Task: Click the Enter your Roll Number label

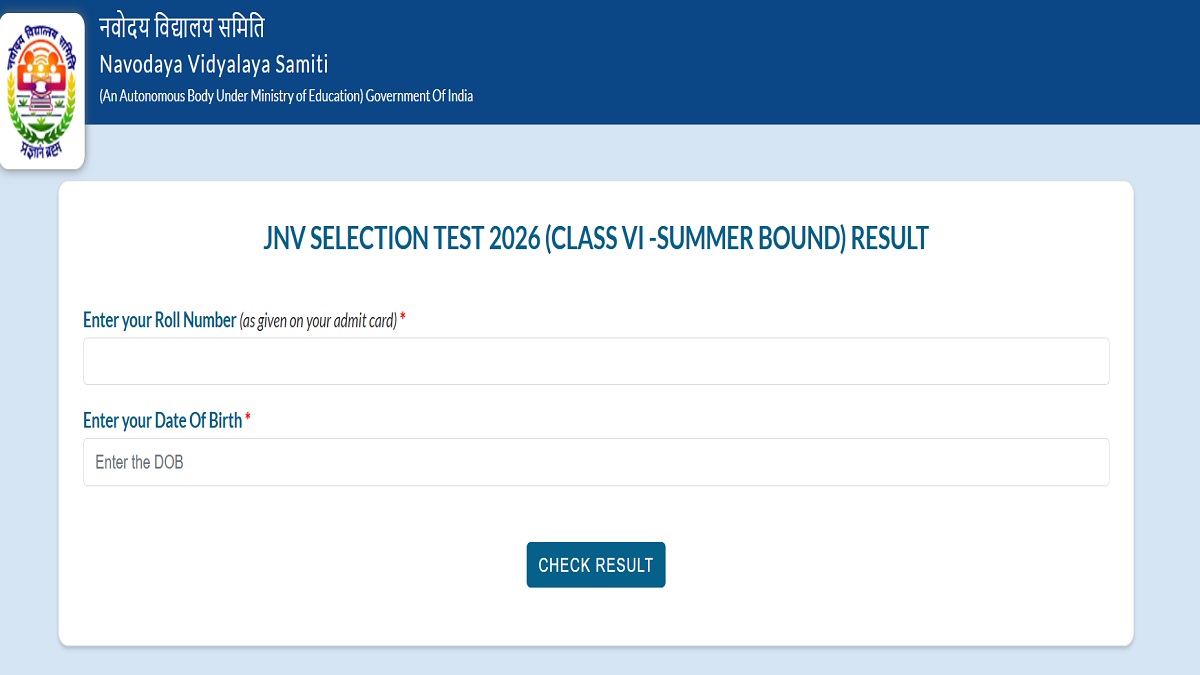Action: tap(159, 320)
